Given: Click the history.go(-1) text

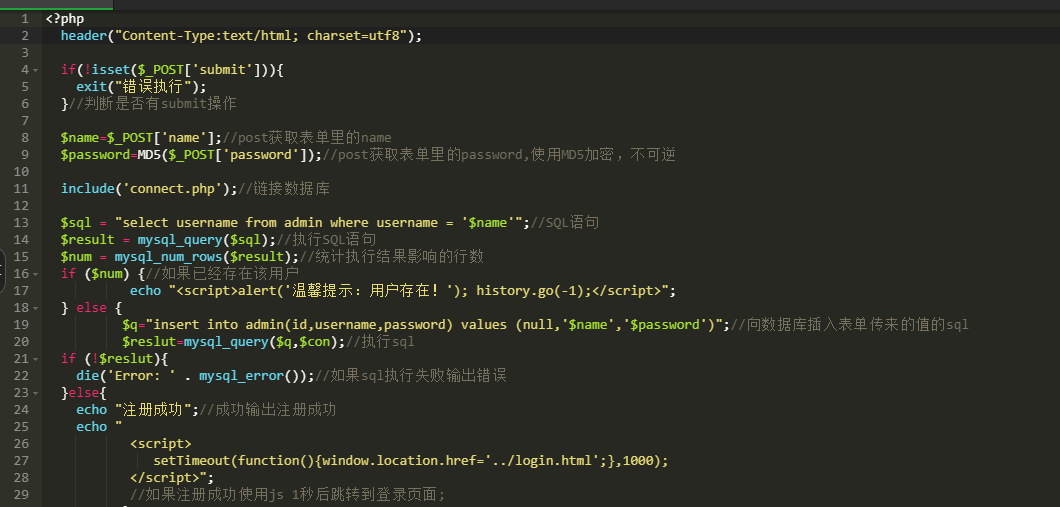Looking at the screenshot, I should point(534,291).
